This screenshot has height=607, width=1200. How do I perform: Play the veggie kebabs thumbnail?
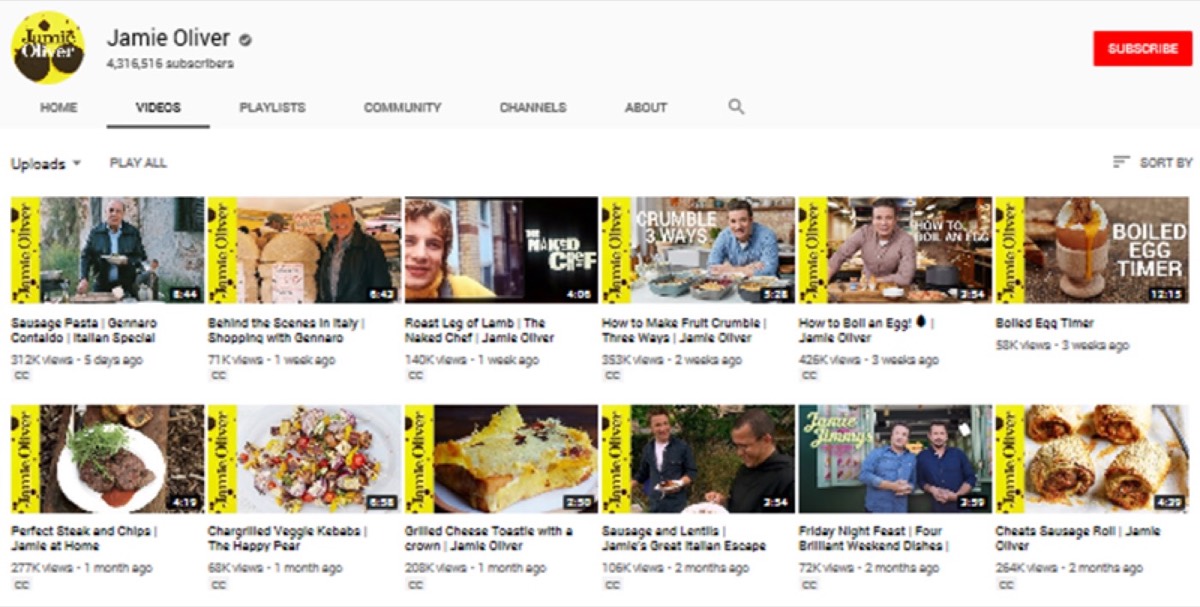304,458
